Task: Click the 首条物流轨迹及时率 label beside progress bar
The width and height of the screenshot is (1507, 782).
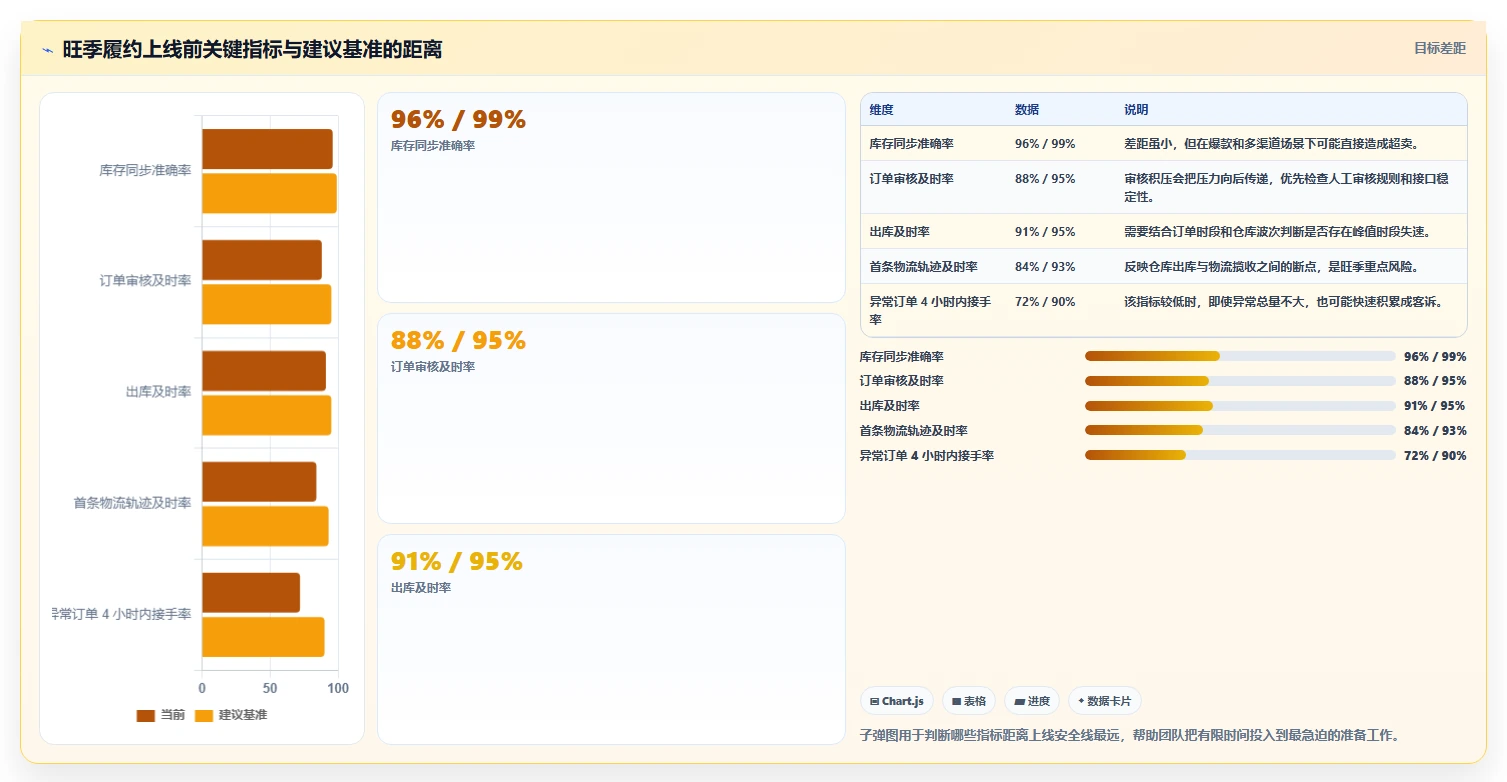Action: coord(914,431)
